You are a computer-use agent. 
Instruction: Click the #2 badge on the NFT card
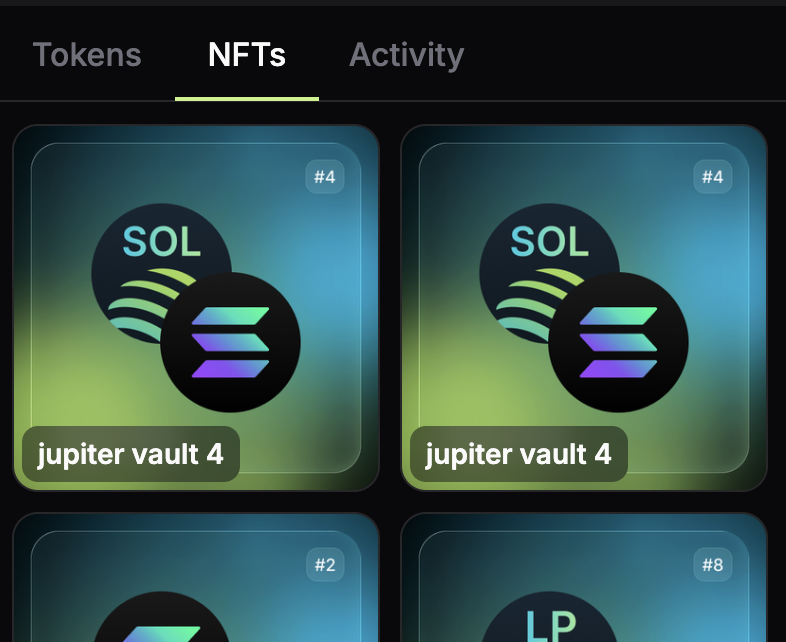(x=325, y=565)
